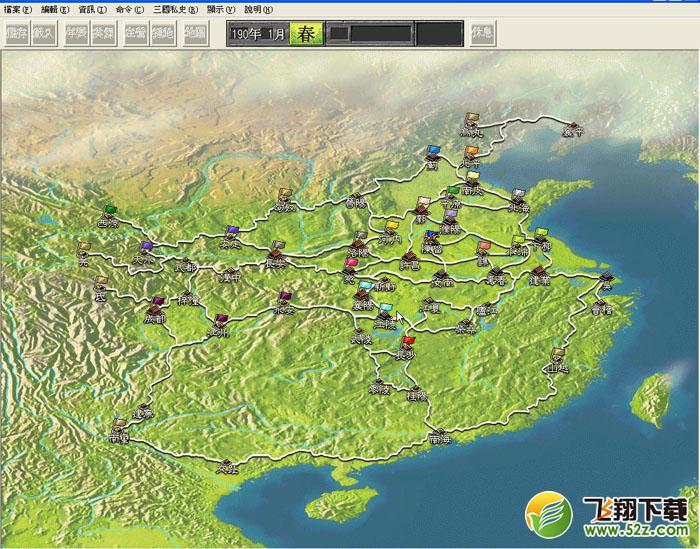Select the 陳留 city with blue flag
700x549 pixels.
431,242
